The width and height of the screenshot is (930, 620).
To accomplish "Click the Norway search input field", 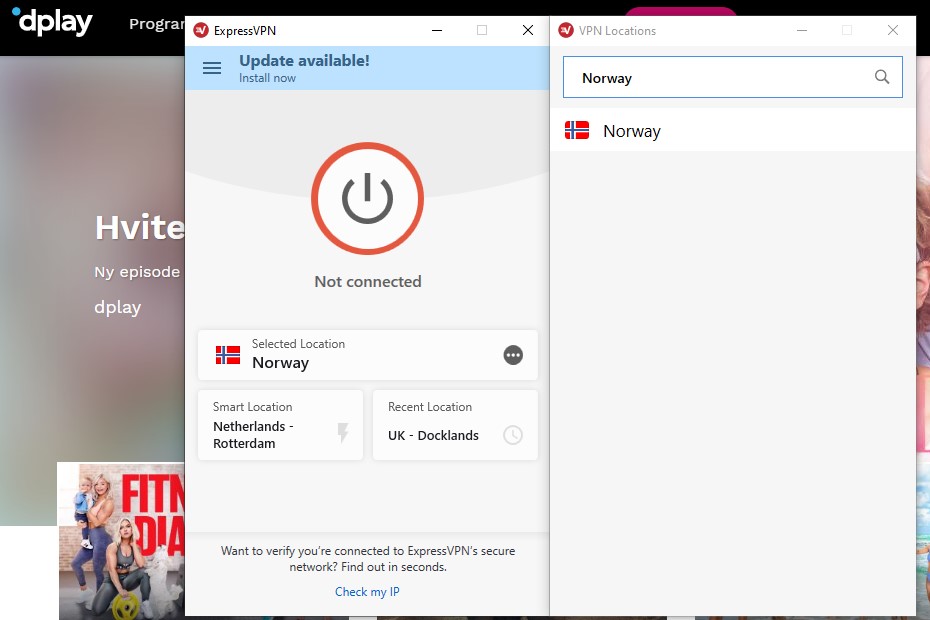I will [732, 77].
